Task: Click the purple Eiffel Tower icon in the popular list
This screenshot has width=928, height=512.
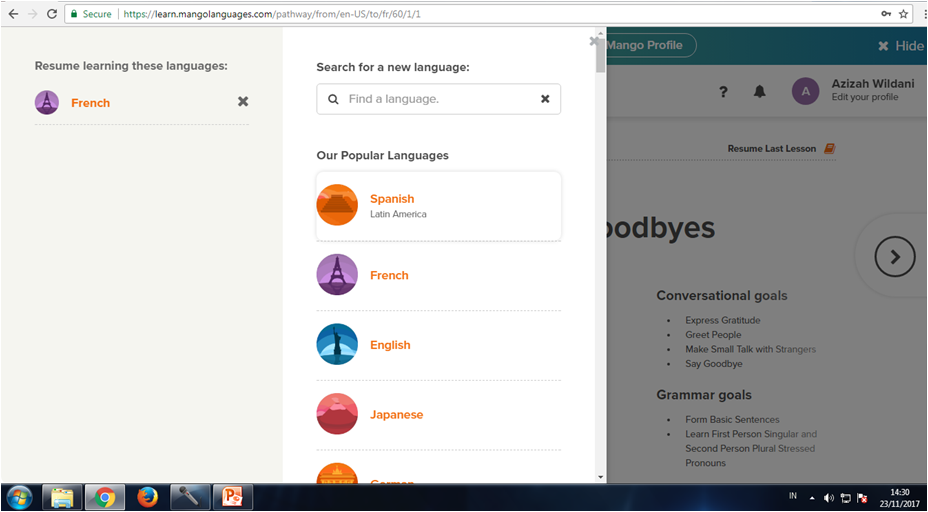Action: pyautogui.click(x=337, y=275)
